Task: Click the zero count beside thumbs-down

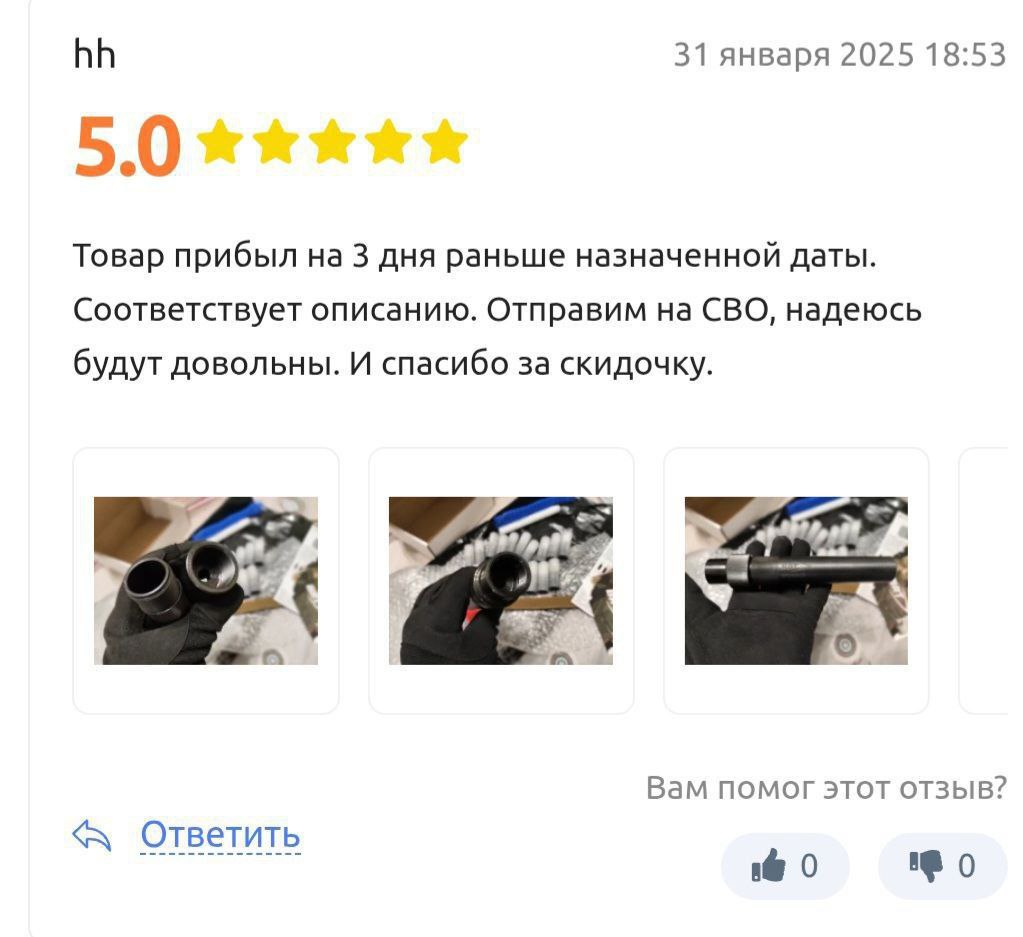Action: 967,867
